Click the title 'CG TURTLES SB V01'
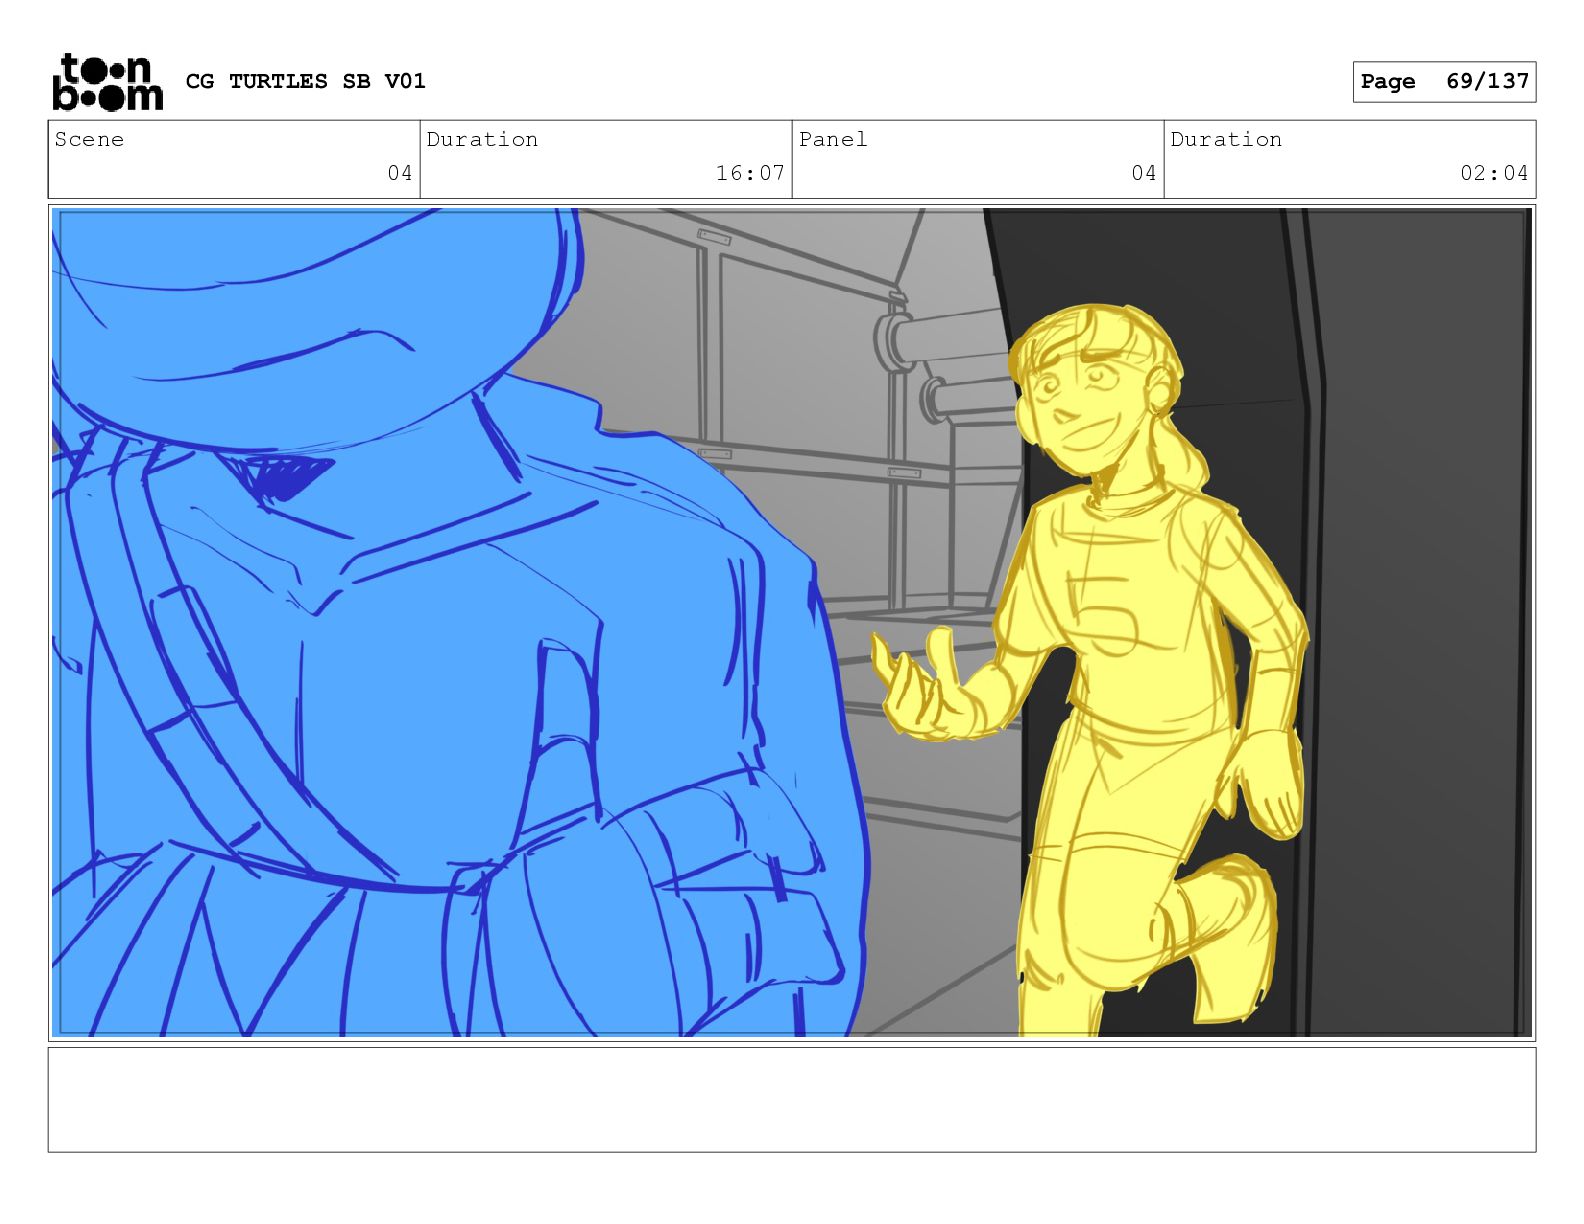Image resolution: width=1584 pixels, height=1224 pixels. pyautogui.click(x=306, y=81)
